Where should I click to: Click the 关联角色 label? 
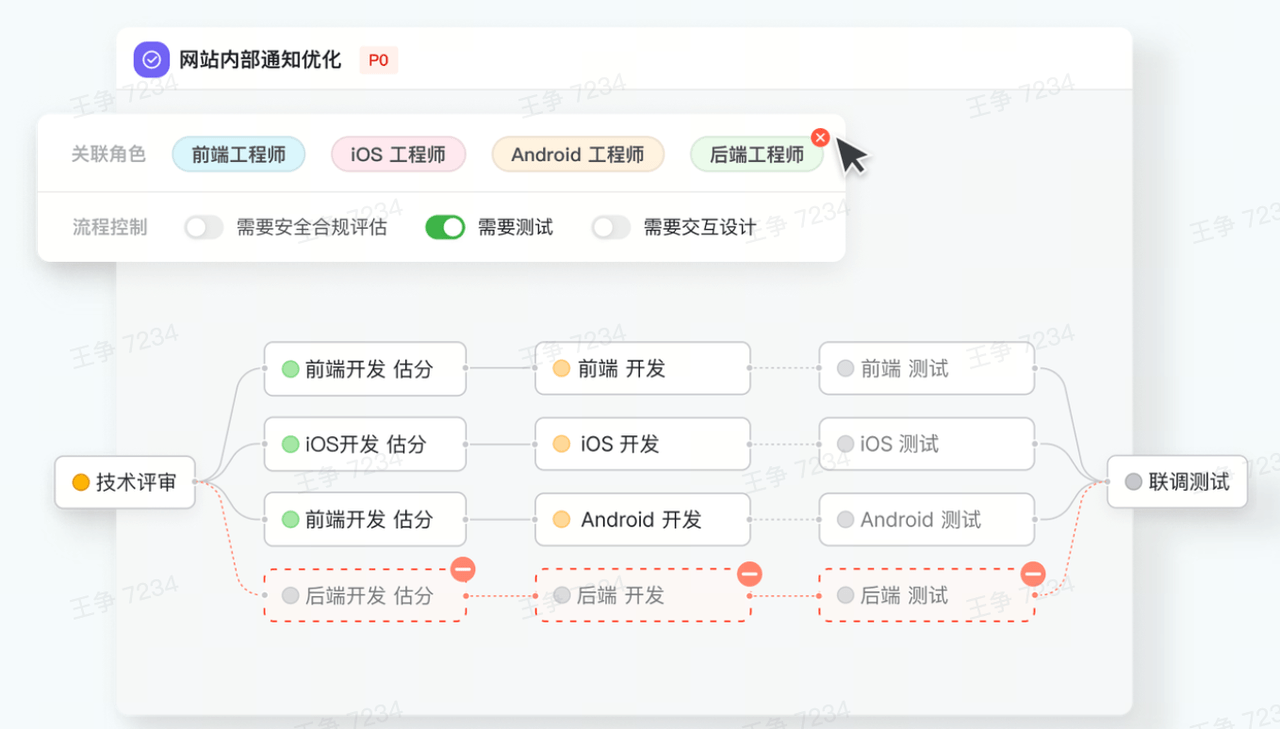pos(109,154)
